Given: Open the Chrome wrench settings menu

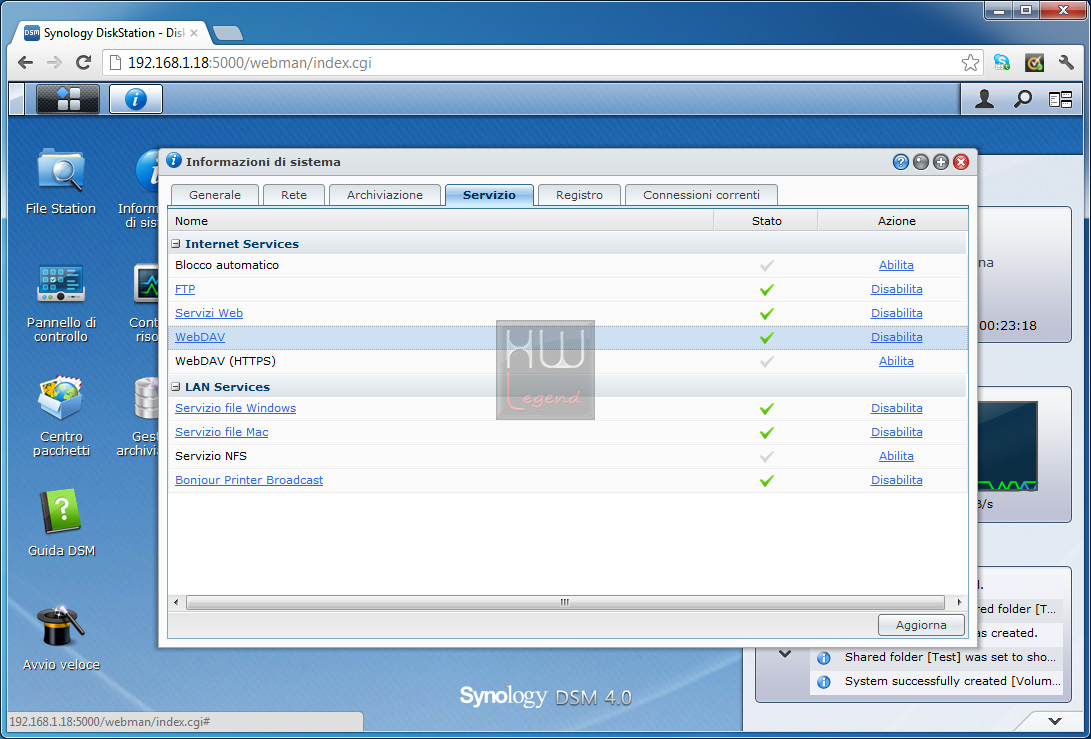Looking at the screenshot, I should point(1066,63).
